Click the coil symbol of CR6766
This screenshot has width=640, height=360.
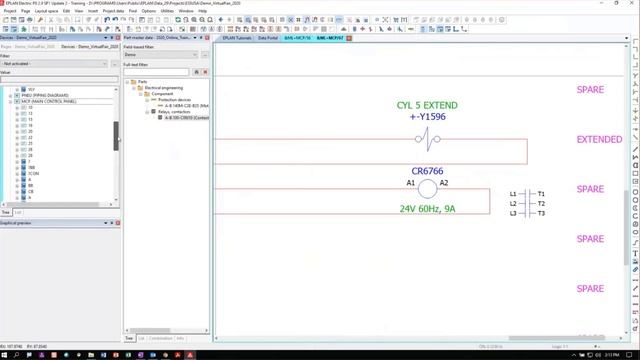pyautogui.click(x=427, y=189)
